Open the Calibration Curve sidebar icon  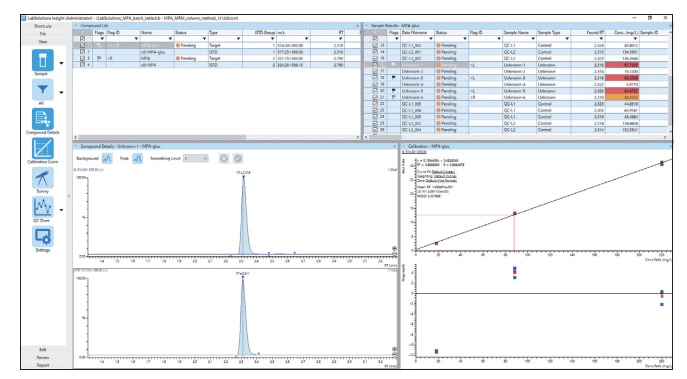point(42,148)
